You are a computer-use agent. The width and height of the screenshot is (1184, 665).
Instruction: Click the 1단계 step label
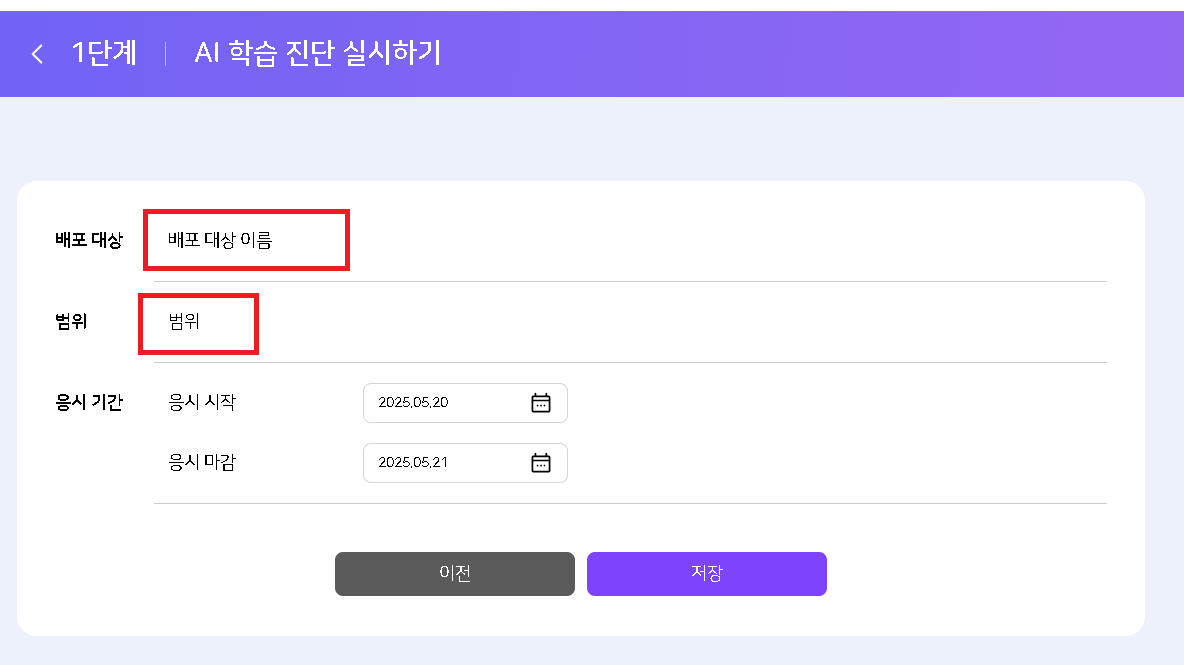104,54
